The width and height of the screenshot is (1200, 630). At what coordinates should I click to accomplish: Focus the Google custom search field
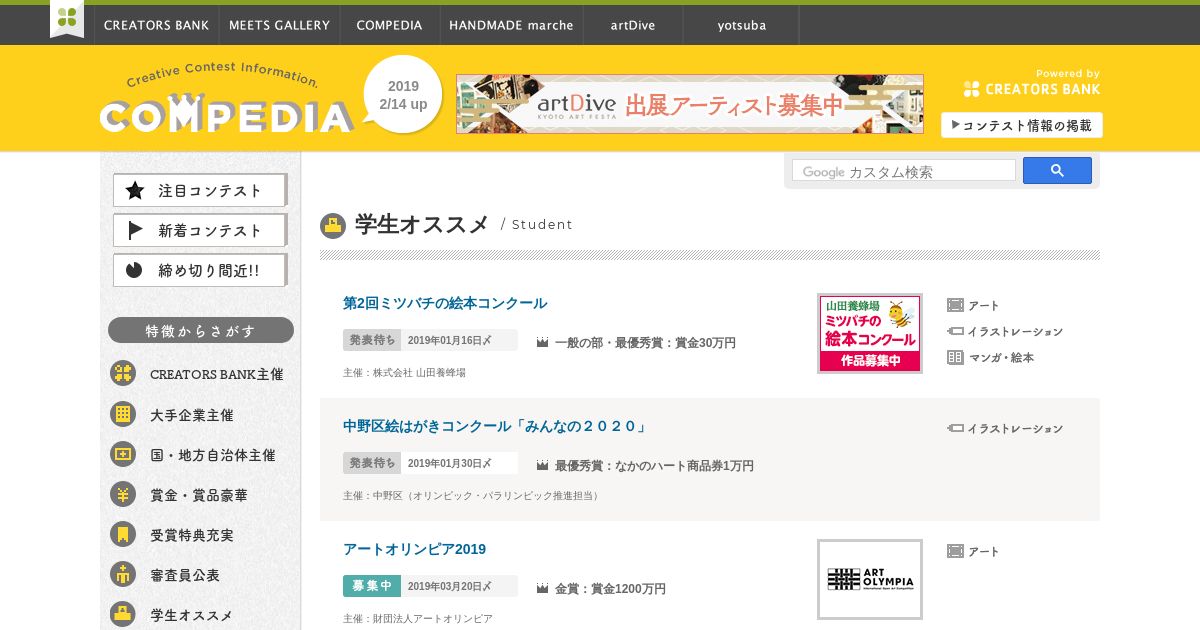904,171
